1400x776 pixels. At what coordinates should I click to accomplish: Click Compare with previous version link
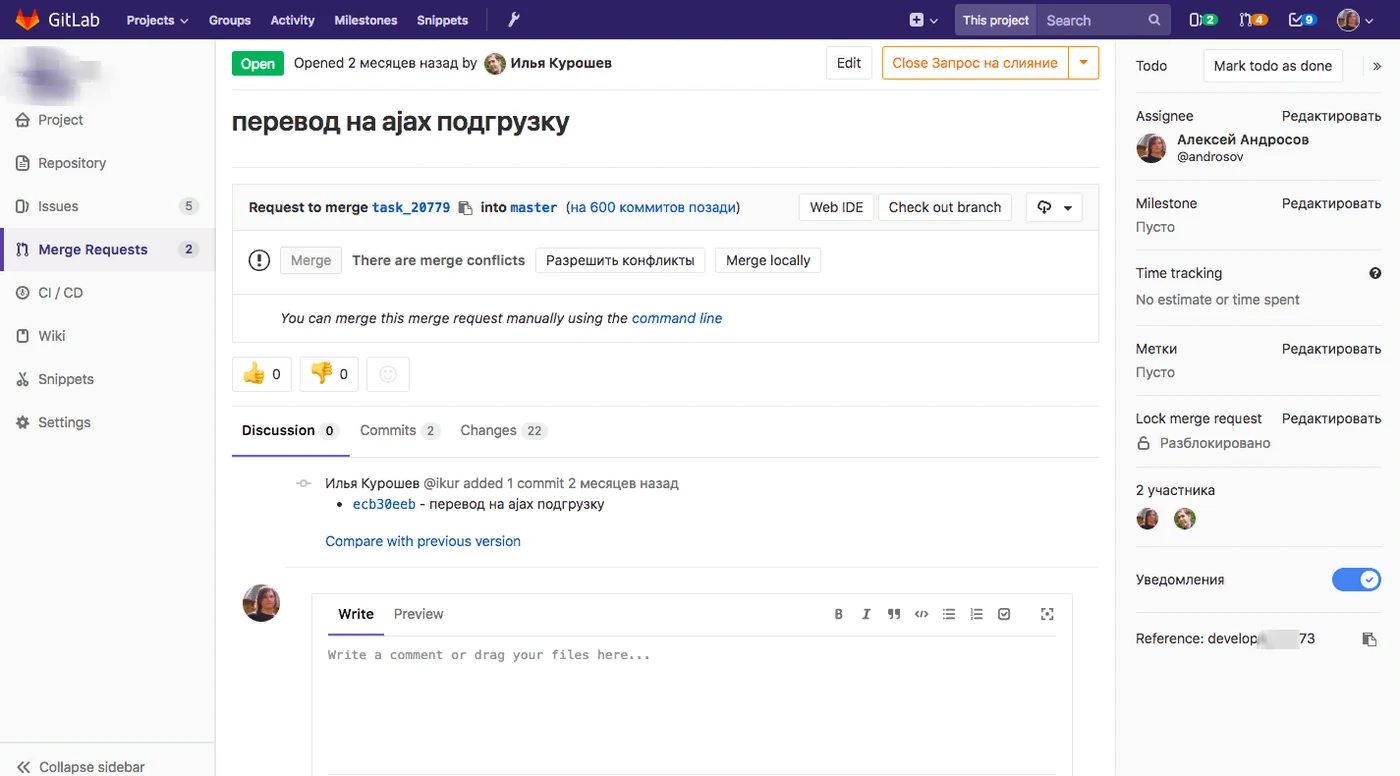pos(423,541)
